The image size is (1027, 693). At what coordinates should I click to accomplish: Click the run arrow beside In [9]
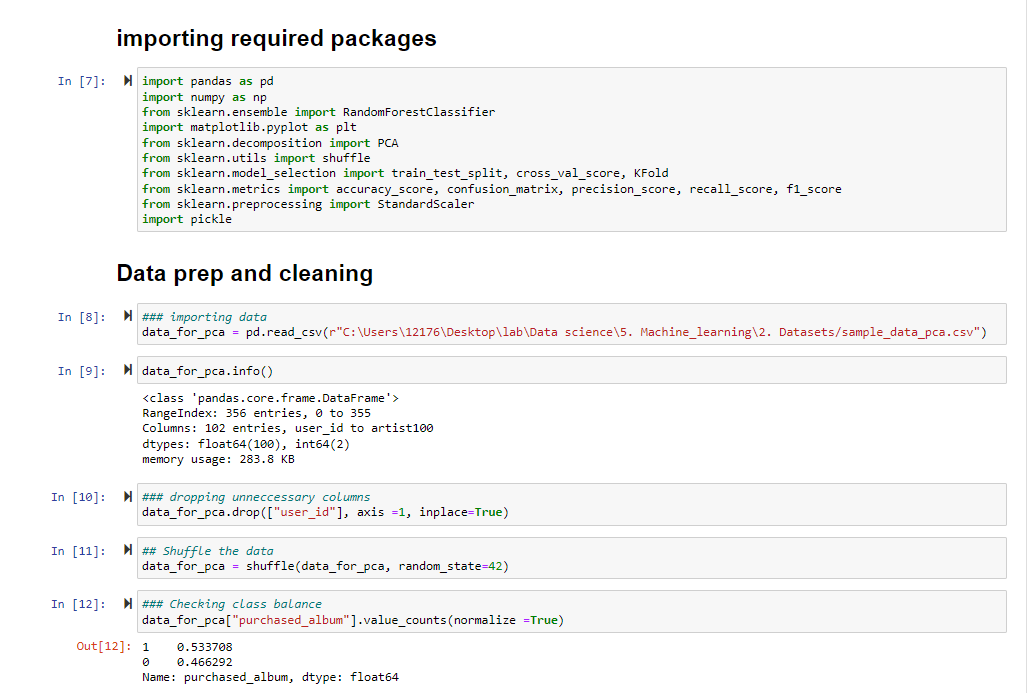(127, 369)
